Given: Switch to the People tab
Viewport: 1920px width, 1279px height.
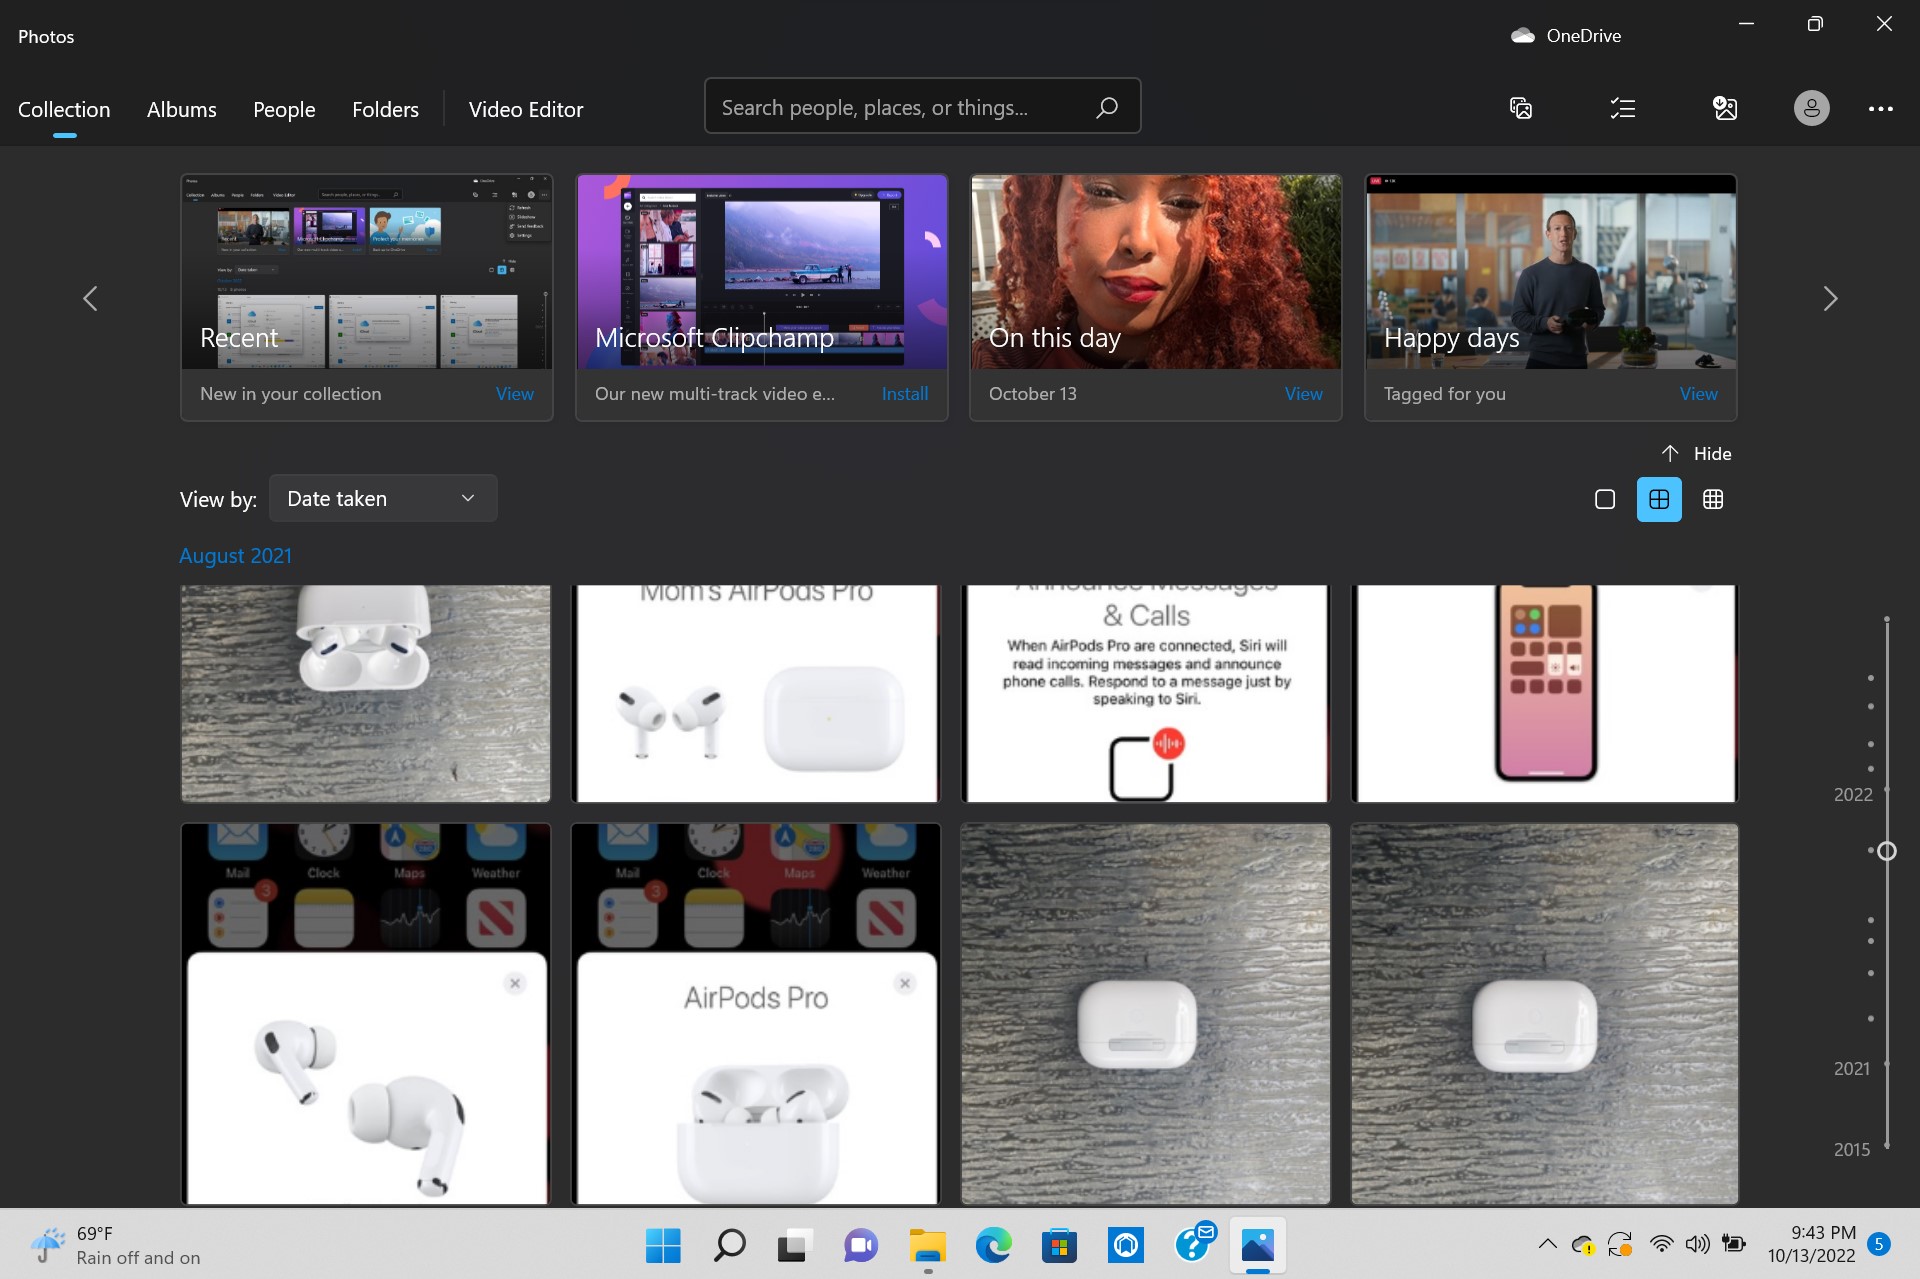Looking at the screenshot, I should pyautogui.click(x=284, y=110).
